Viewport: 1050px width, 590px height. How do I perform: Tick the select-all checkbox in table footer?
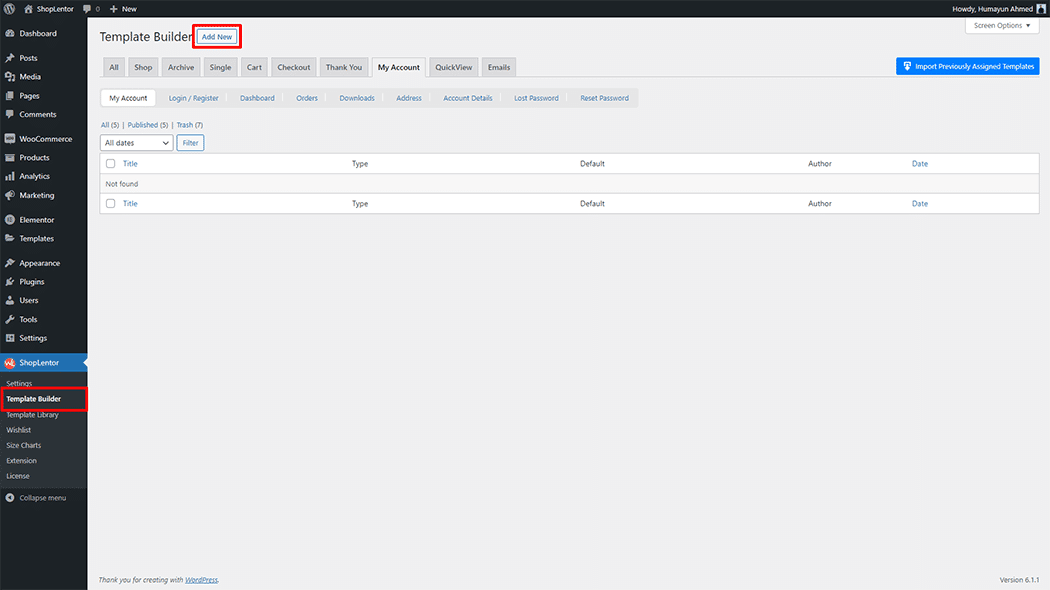pos(110,204)
